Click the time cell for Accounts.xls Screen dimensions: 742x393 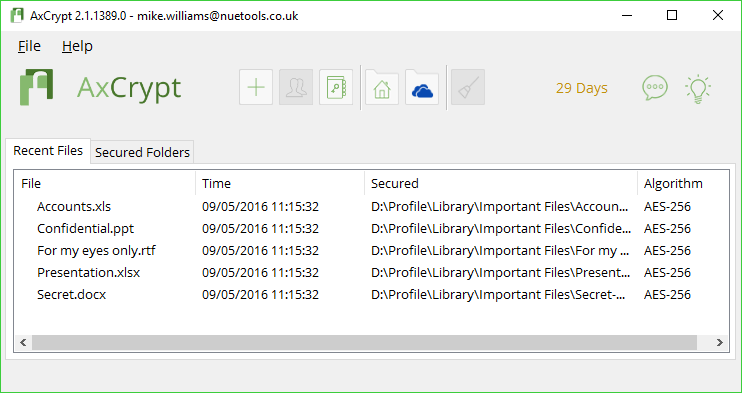pos(260,207)
